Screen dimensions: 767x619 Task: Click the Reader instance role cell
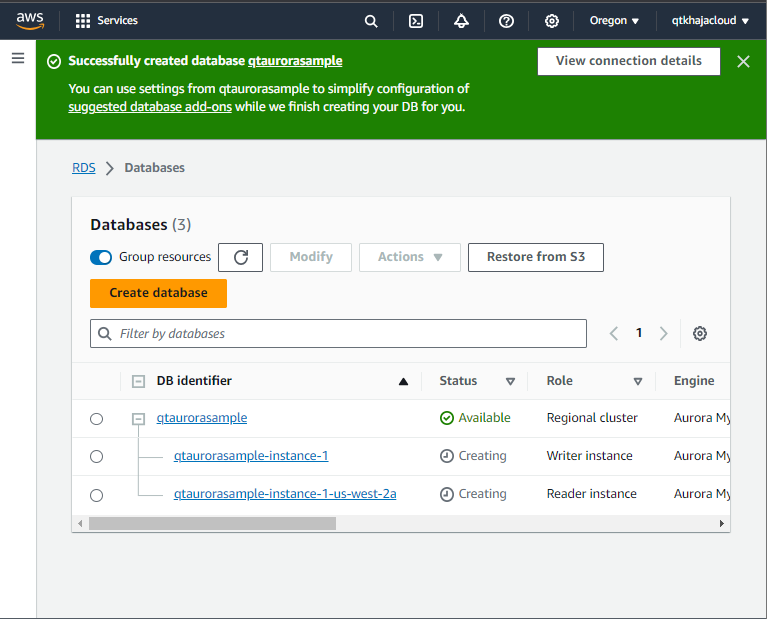click(591, 494)
